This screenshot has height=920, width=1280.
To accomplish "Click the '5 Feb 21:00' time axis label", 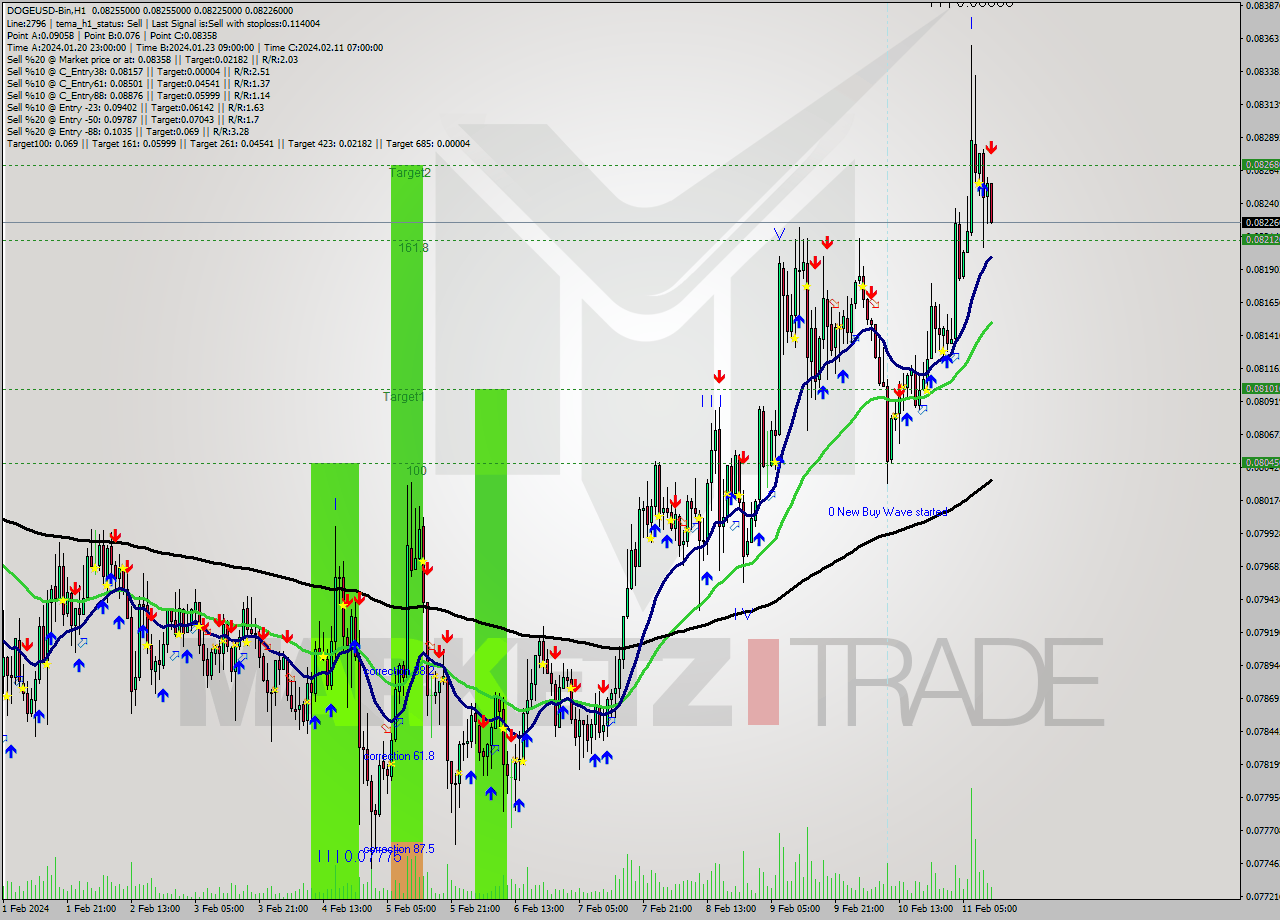I will [474, 909].
